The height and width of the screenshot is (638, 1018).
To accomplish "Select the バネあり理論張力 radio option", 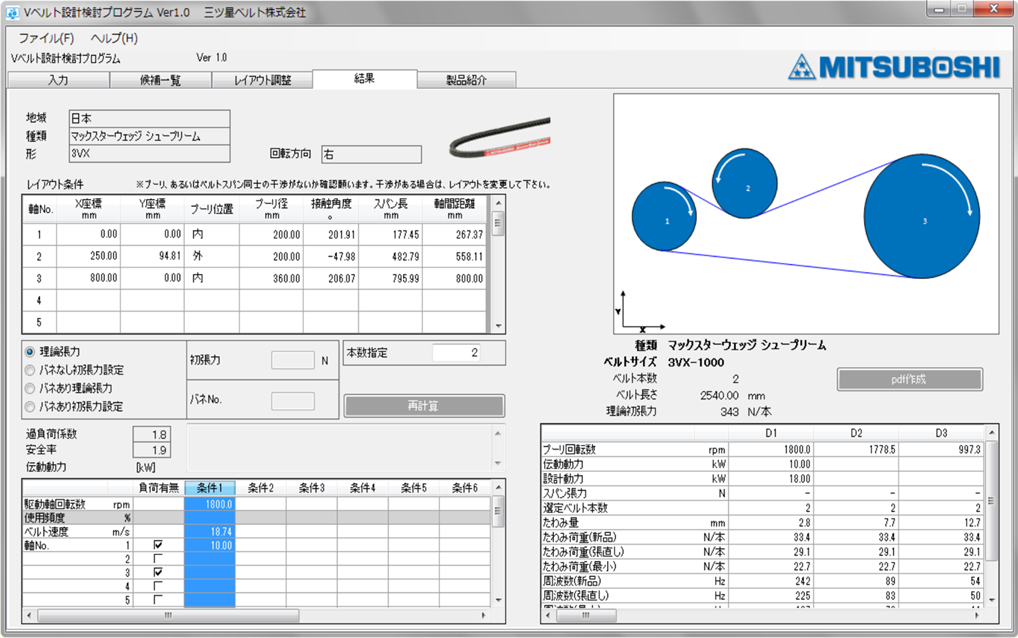I will click(x=30, y=388).
